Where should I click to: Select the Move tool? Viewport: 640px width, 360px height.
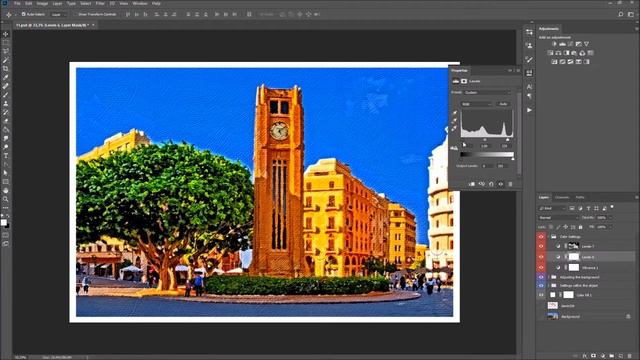point(6,34)
